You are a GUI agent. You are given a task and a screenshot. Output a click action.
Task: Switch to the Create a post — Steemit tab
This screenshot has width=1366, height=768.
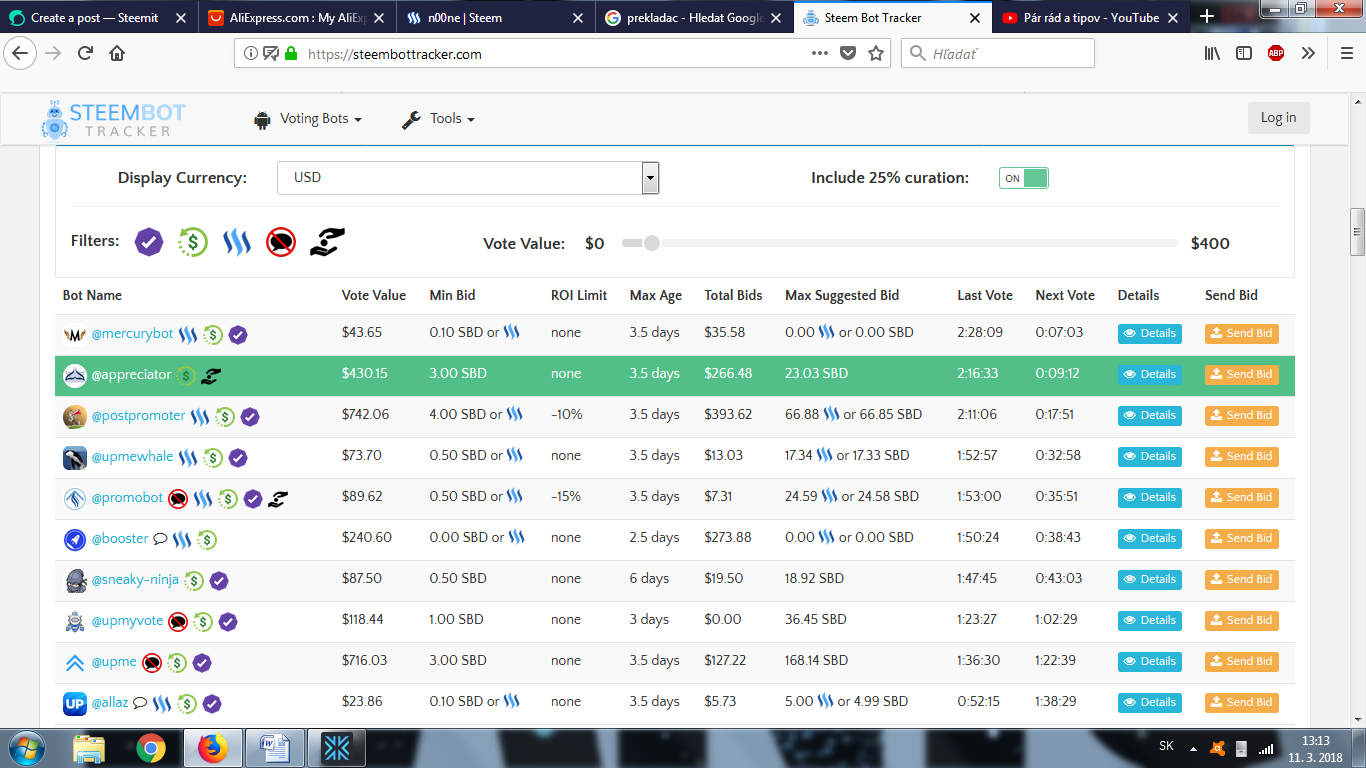click(99, 17)
